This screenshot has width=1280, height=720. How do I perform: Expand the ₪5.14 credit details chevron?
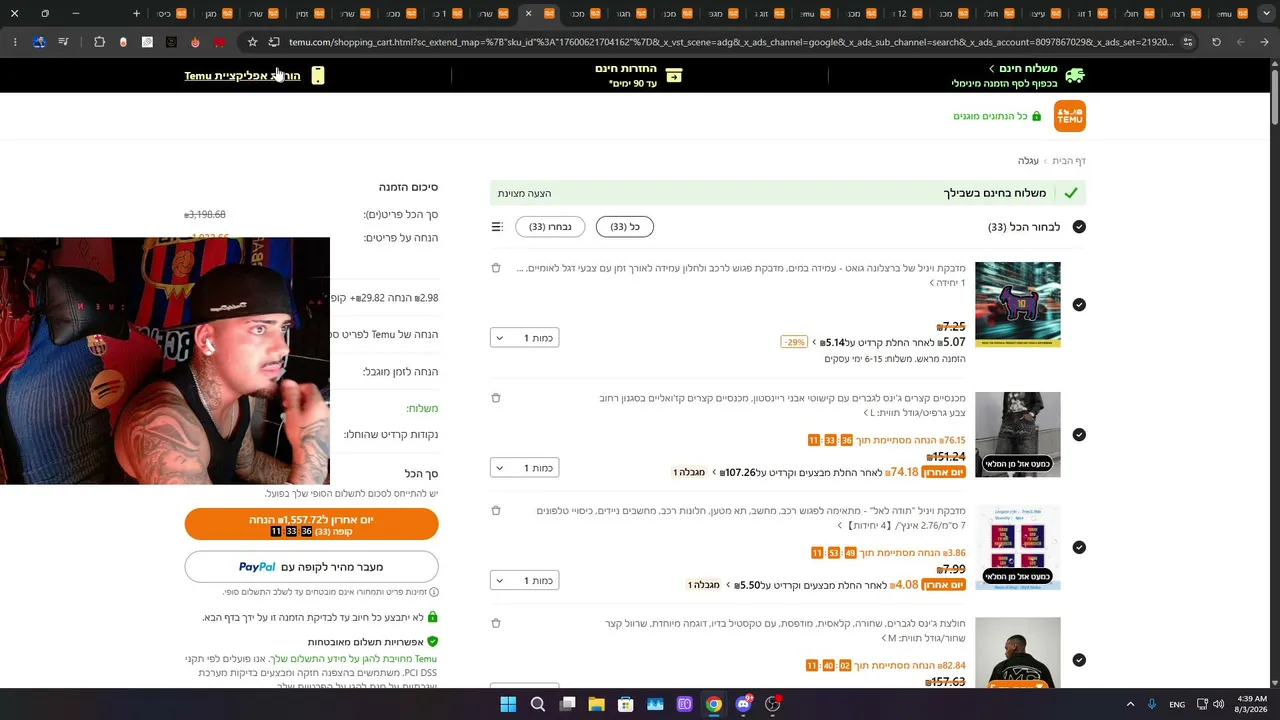814,342
